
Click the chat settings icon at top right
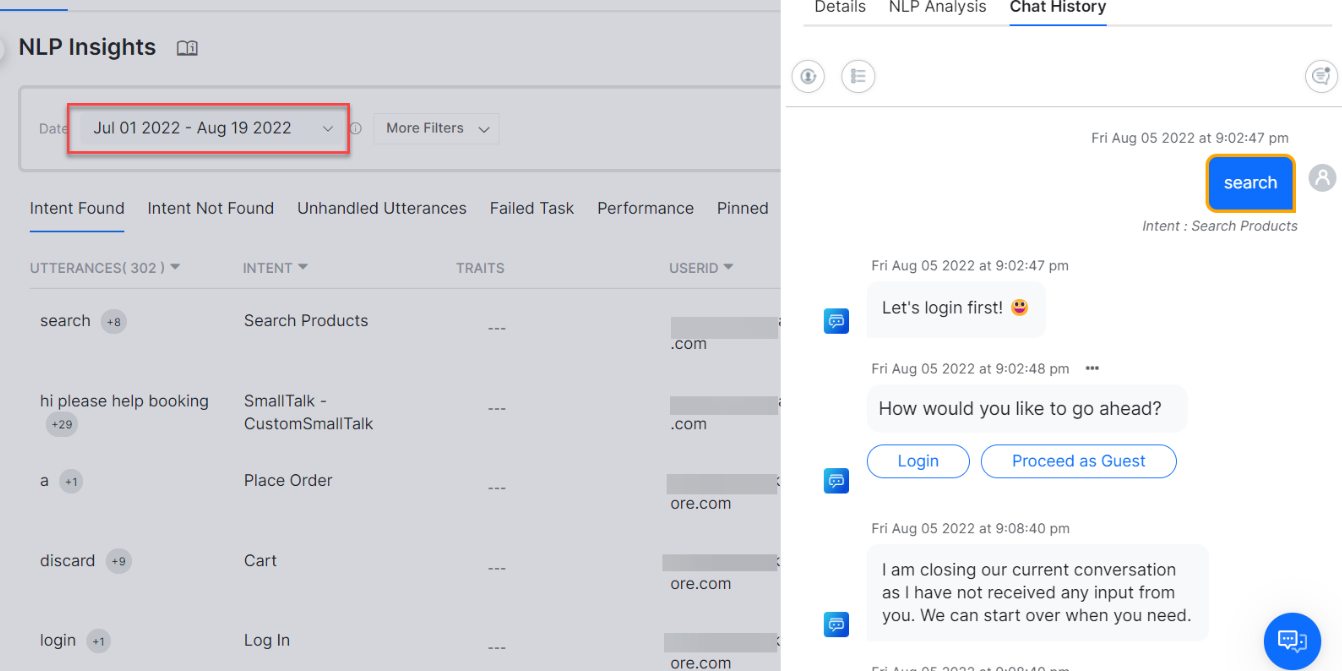point(1321,76)
